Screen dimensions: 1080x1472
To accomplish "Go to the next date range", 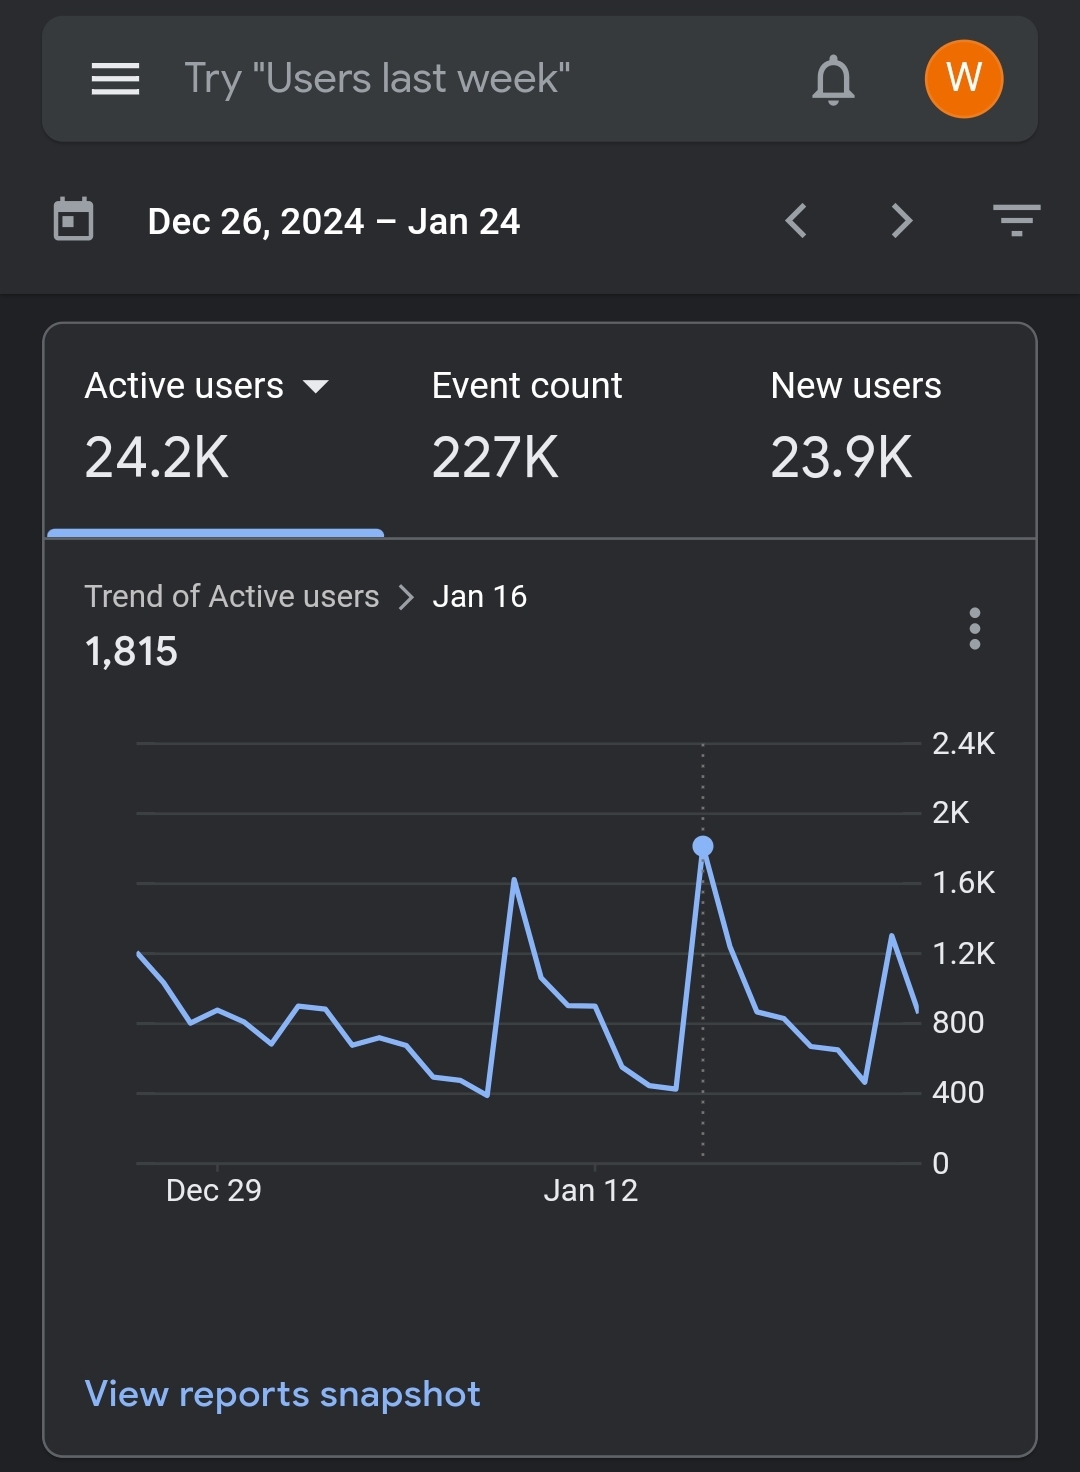I will coord(902,221).
